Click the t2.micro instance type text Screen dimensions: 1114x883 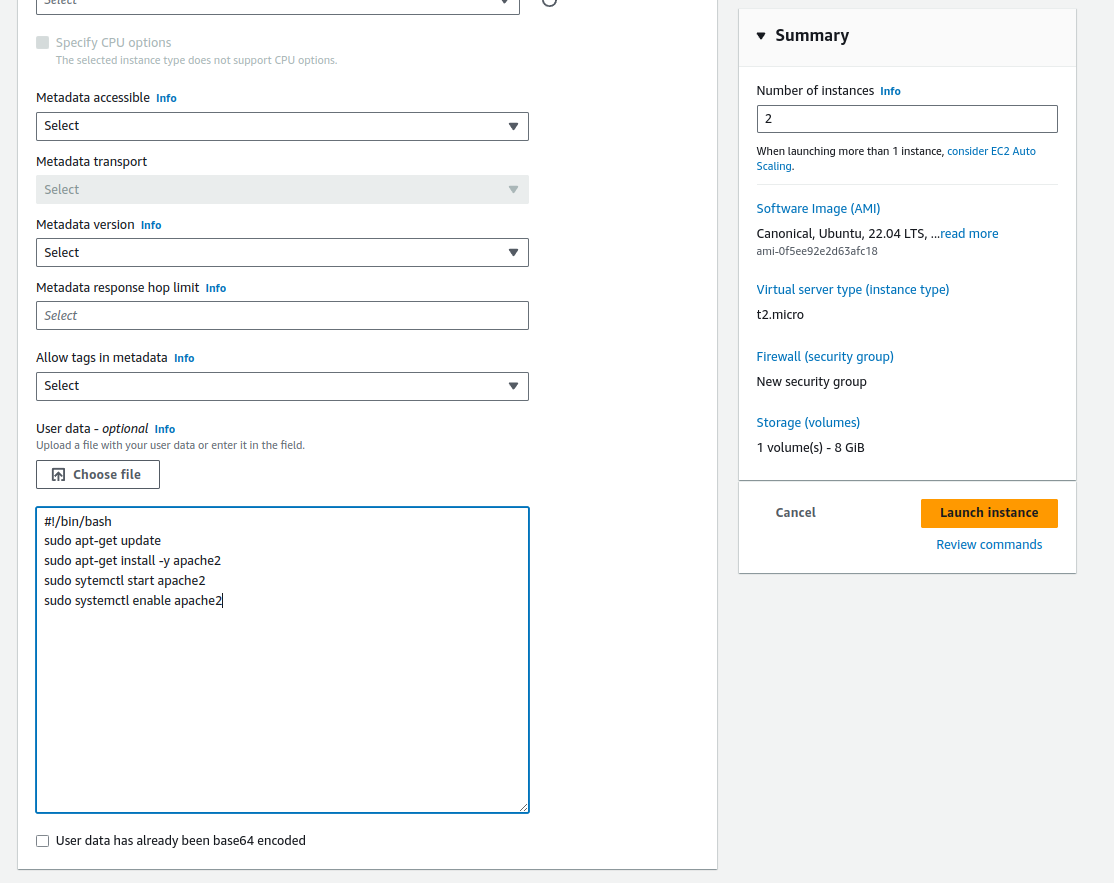click(780, 315)
